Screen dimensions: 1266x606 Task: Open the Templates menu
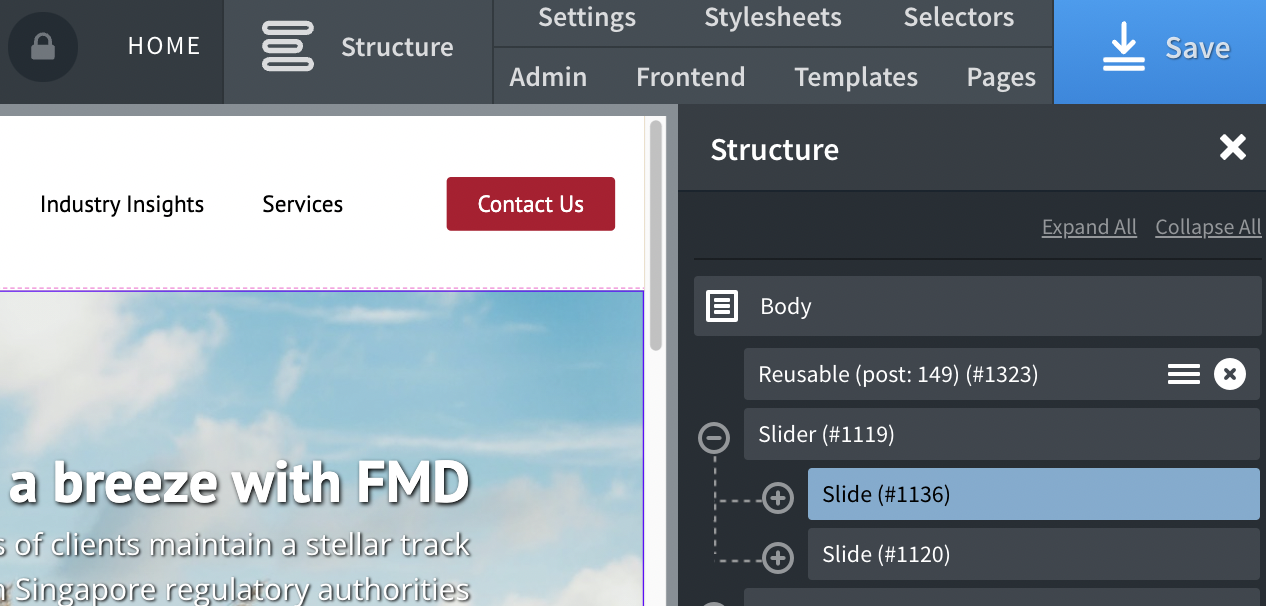[x=856, y=77]
